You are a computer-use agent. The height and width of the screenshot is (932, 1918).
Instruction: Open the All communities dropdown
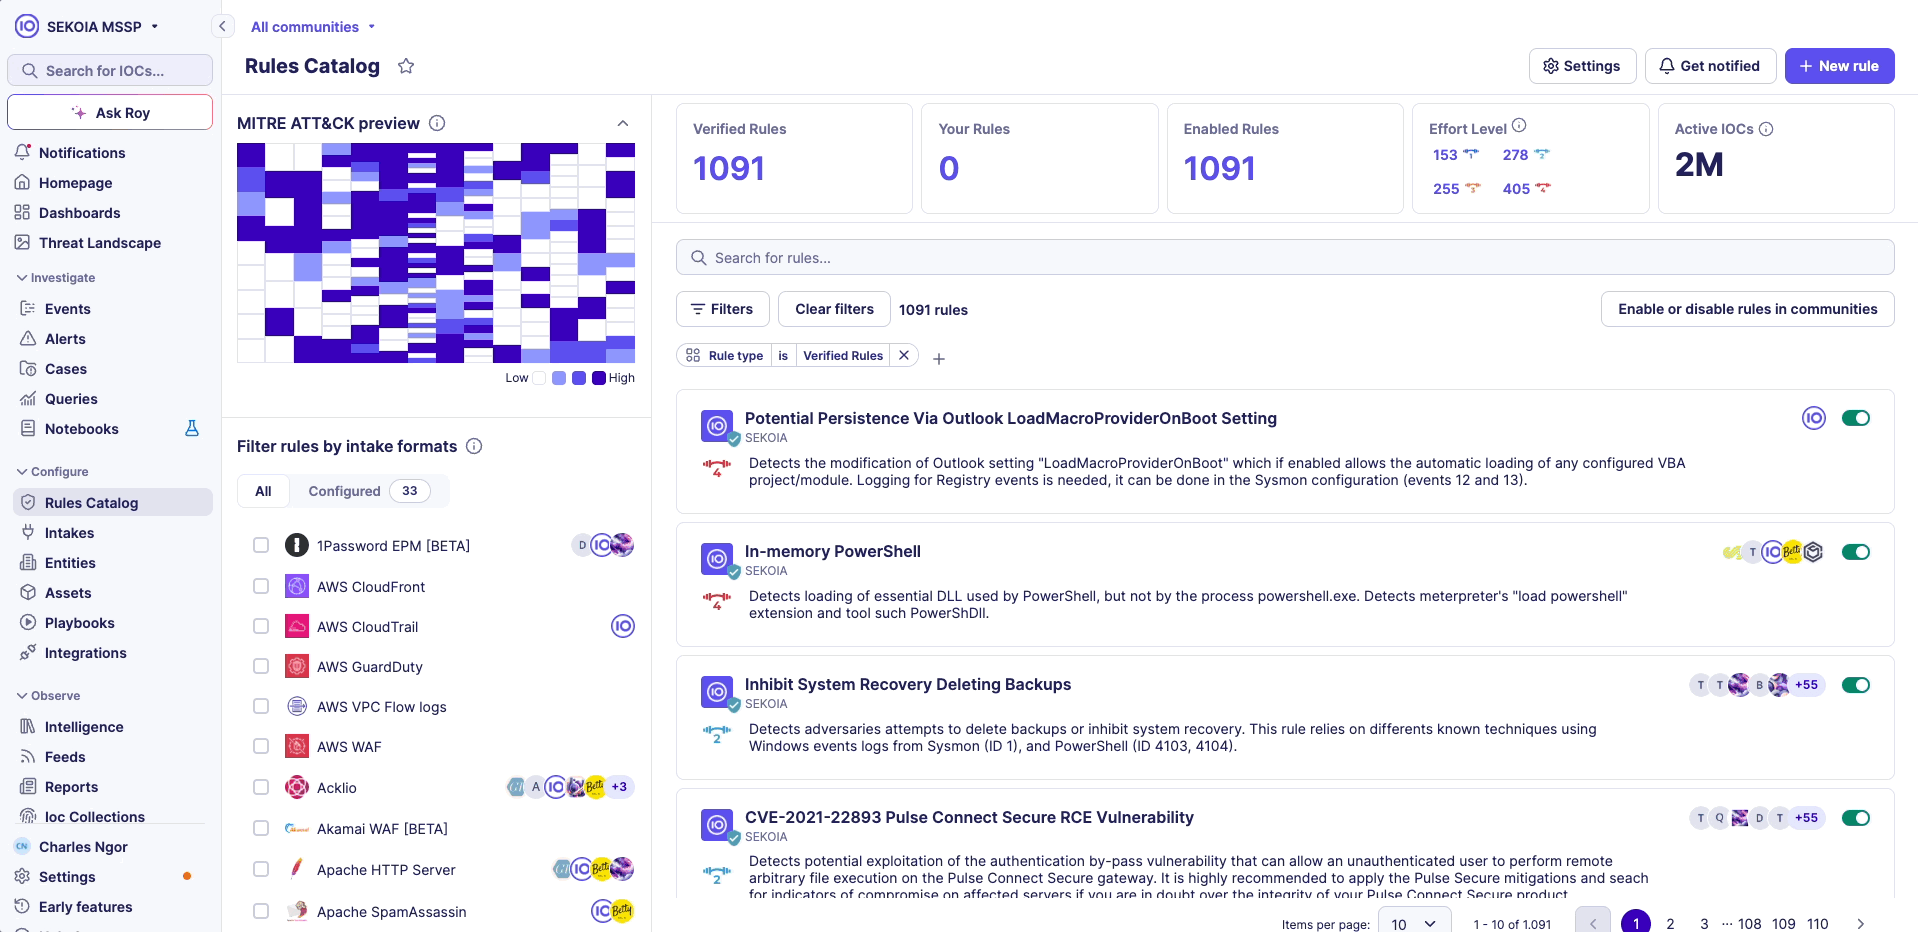tap(312, 27)
